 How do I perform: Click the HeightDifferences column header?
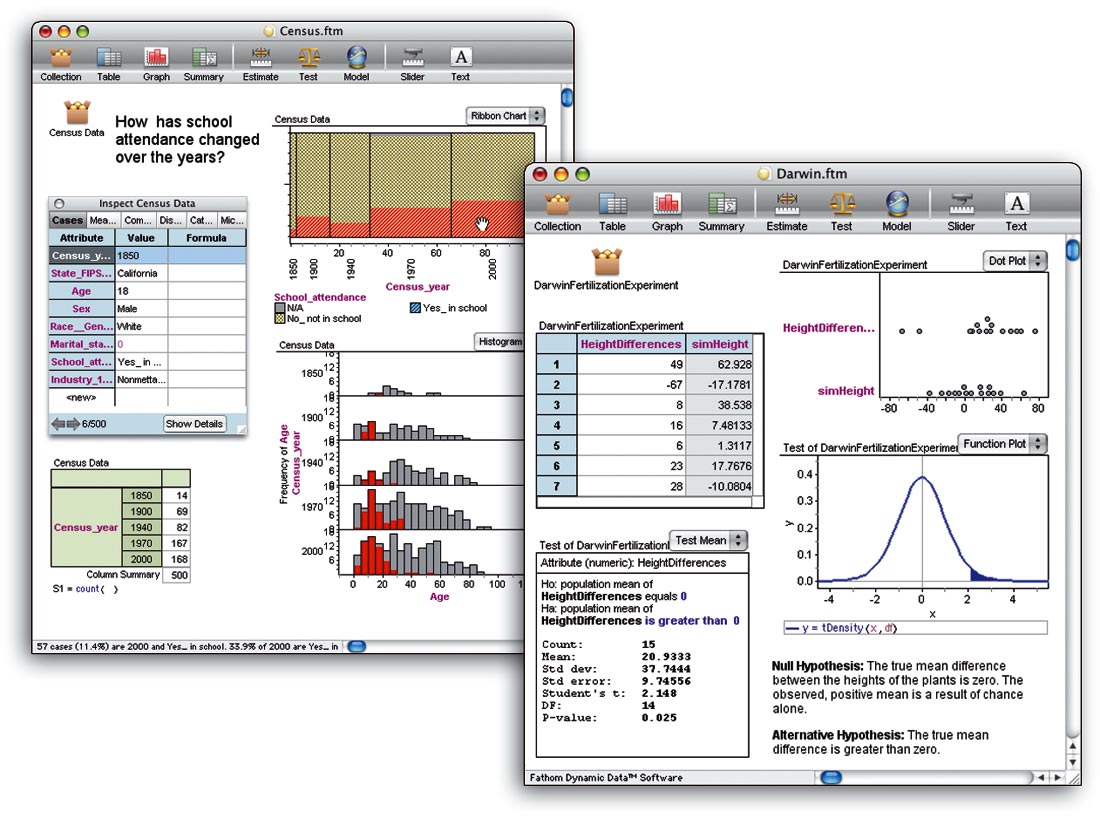pos(632,343)
